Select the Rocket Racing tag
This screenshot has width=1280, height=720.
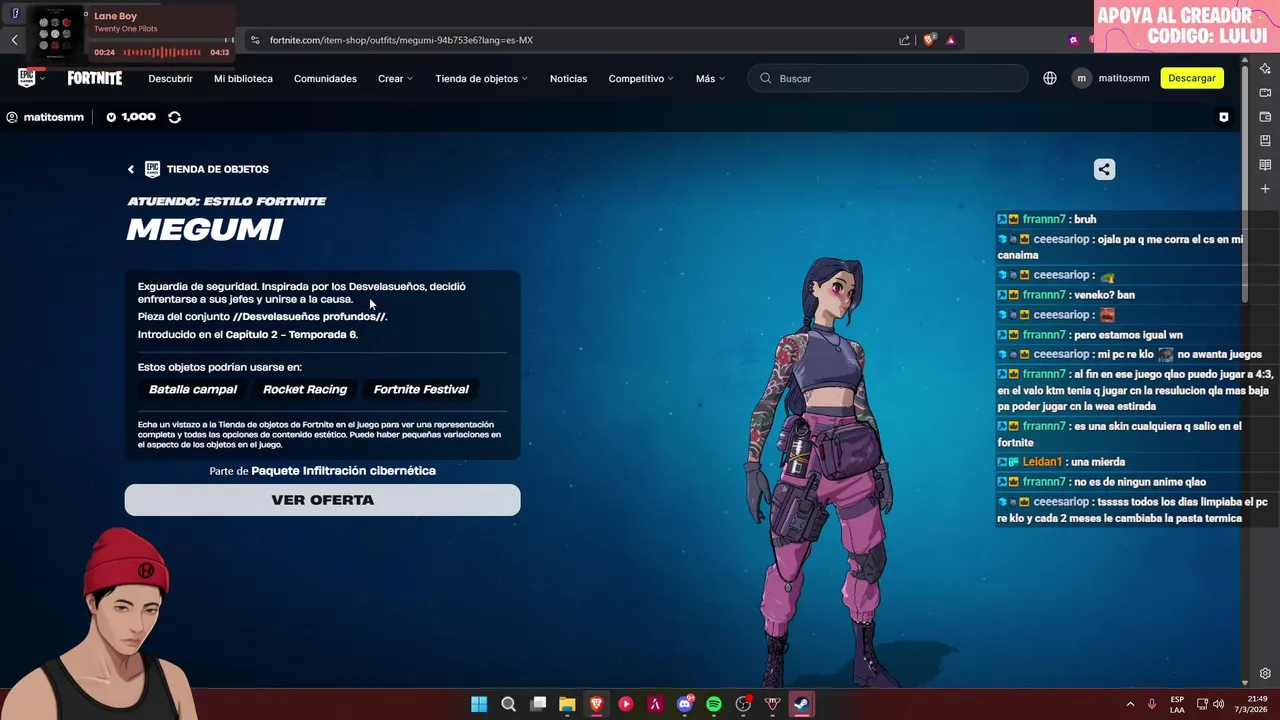(x=305, y=389)
